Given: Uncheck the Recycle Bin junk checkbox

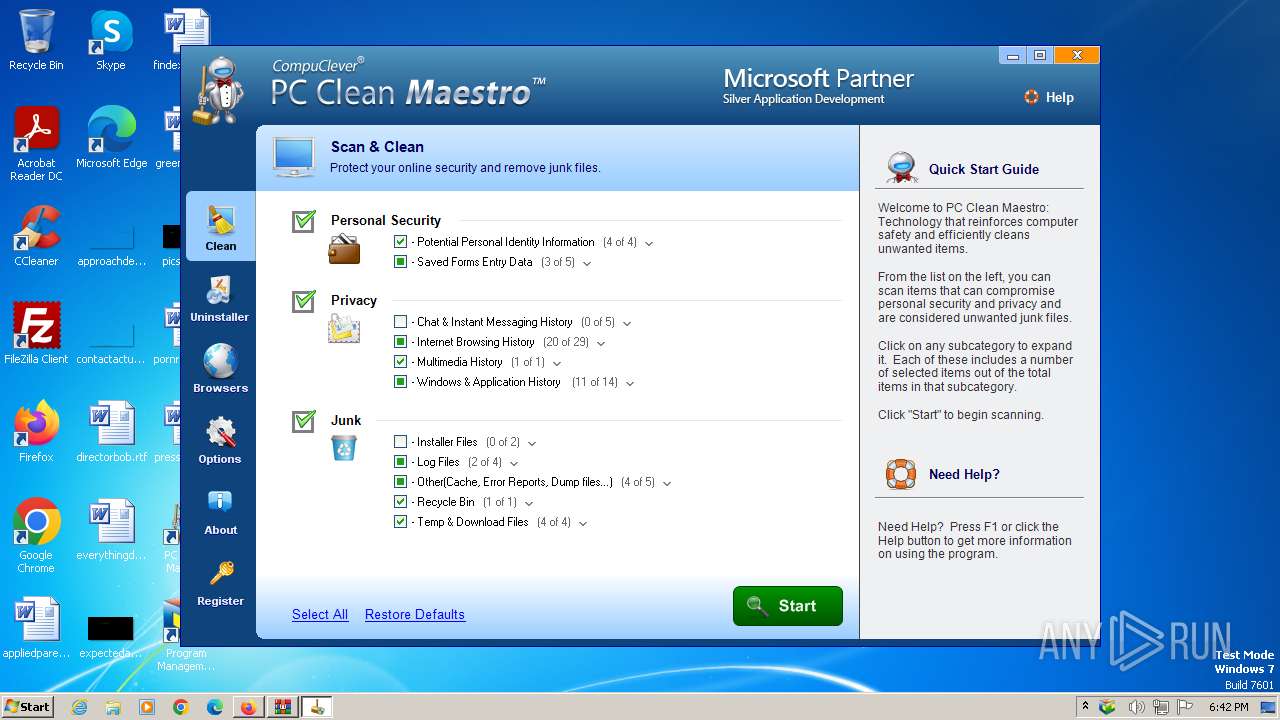Looking at the screenshot, I should 401,502.
